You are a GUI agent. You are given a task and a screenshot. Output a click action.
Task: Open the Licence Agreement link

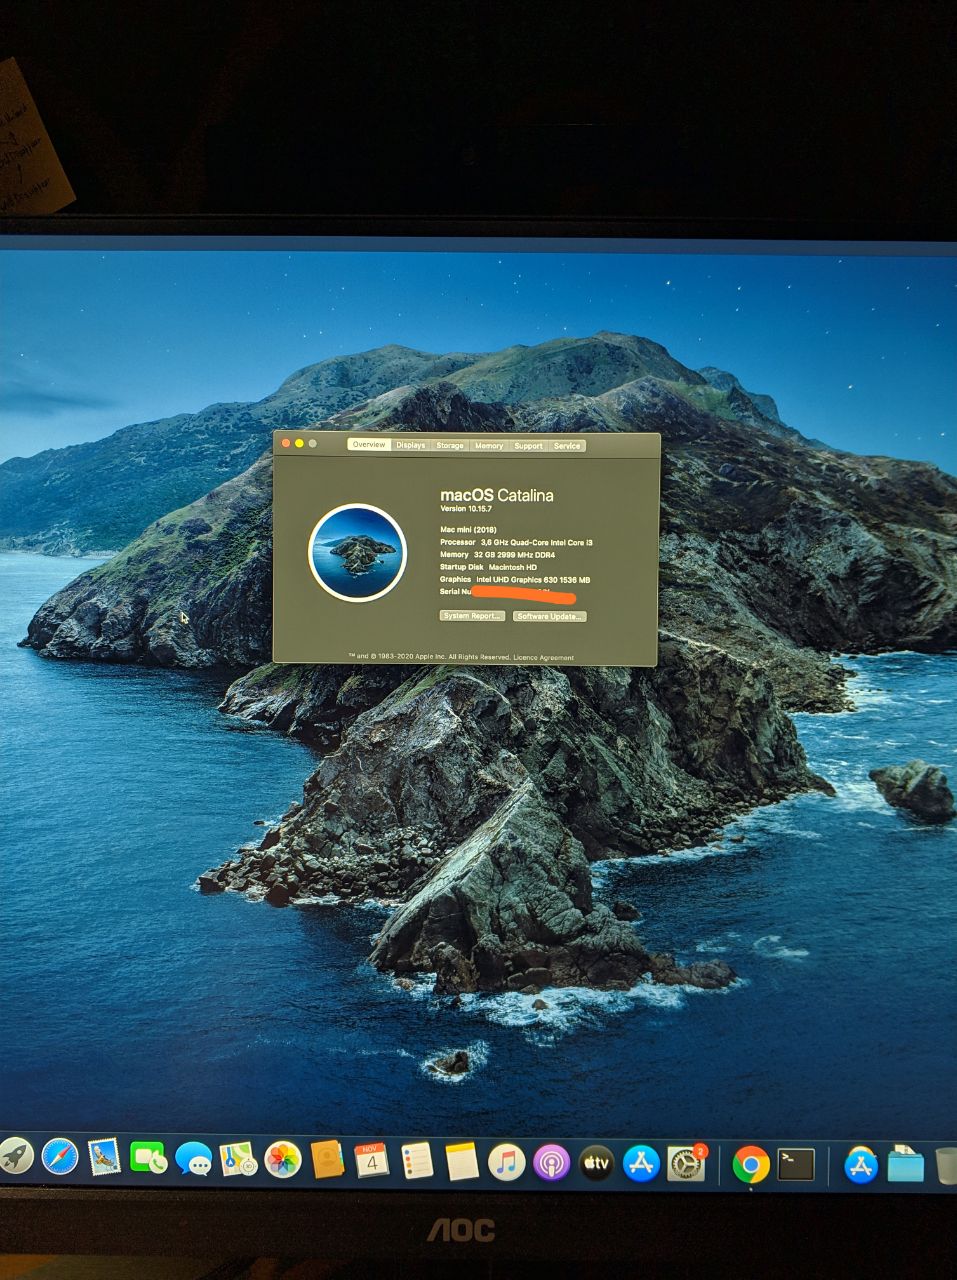(544, 658)
